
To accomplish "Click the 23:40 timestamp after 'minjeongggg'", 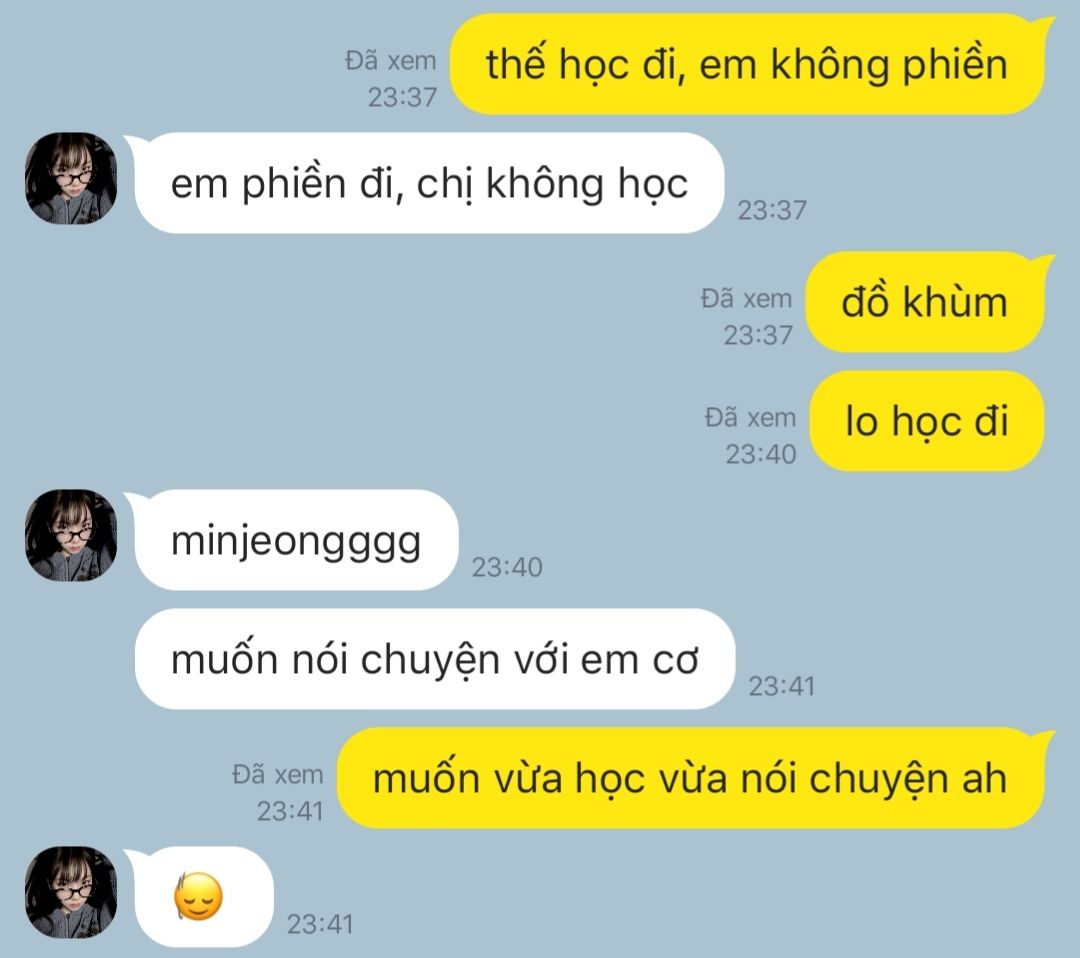I will pos(507,567).
